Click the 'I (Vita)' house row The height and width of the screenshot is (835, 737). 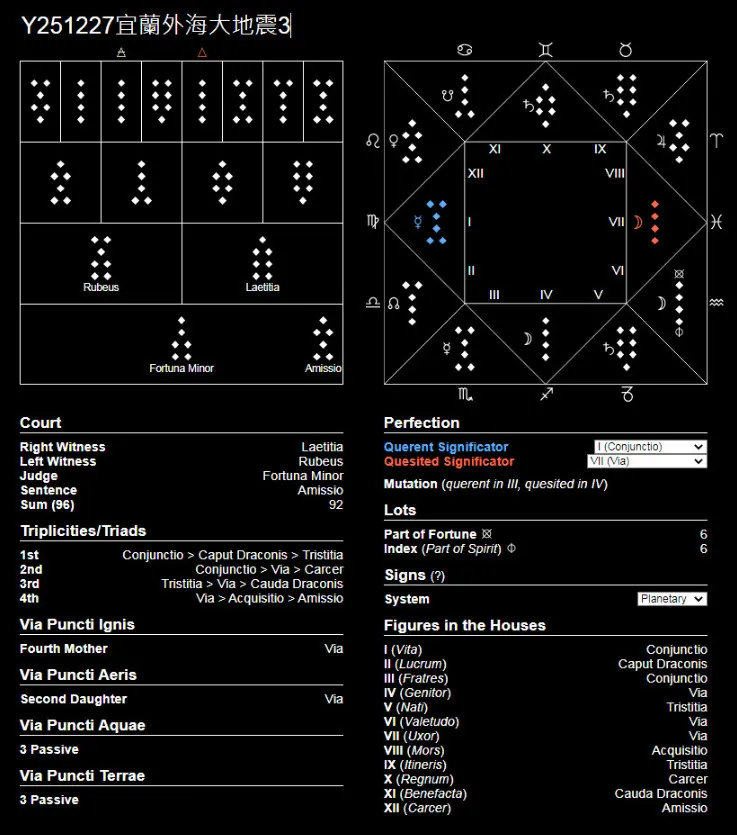click(545, 650)
